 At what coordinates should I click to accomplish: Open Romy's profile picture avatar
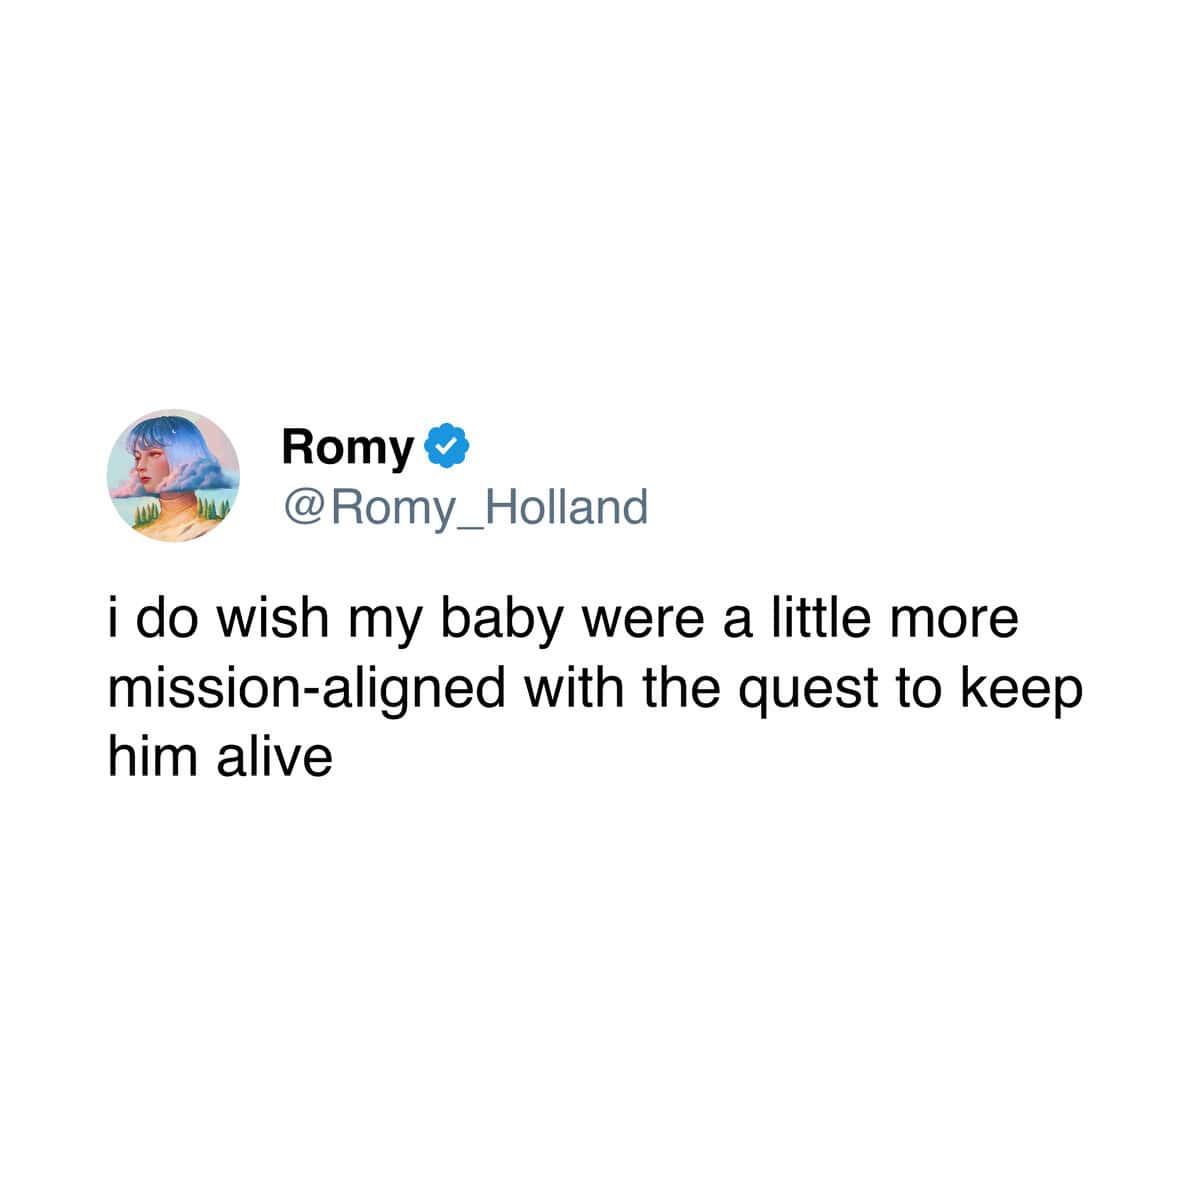tap(173, 475)
